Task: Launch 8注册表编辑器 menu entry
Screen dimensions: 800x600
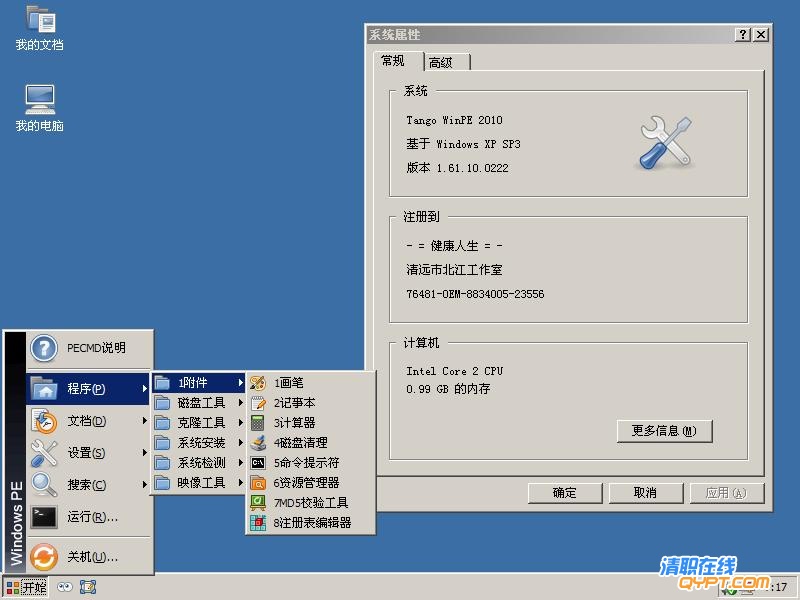Action: click(x=311, y=522)
